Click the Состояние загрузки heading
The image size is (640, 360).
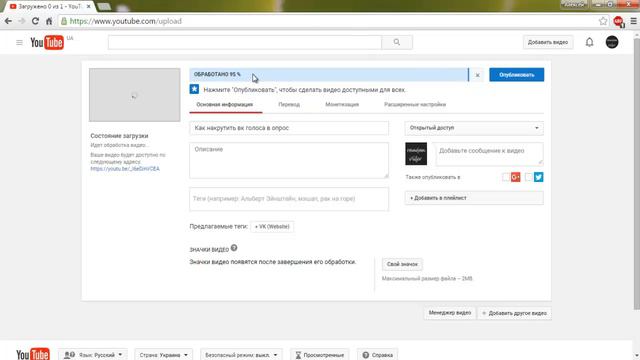point(119,136)
